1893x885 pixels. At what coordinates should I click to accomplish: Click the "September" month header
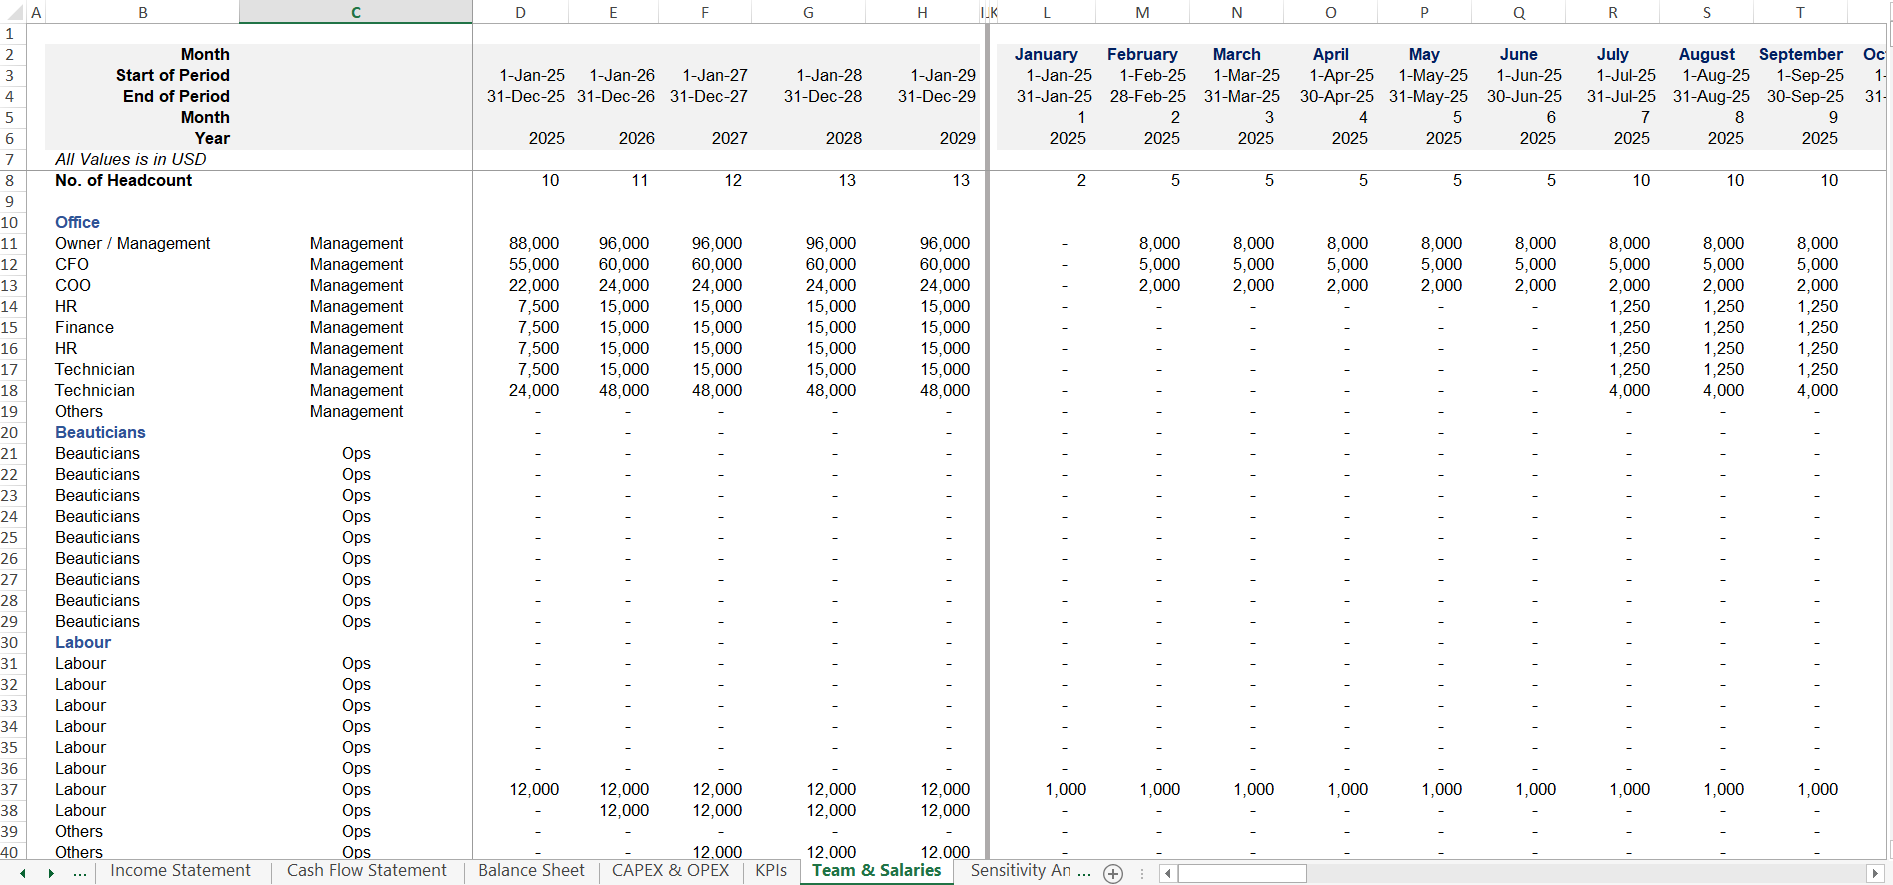point(1800,55)
